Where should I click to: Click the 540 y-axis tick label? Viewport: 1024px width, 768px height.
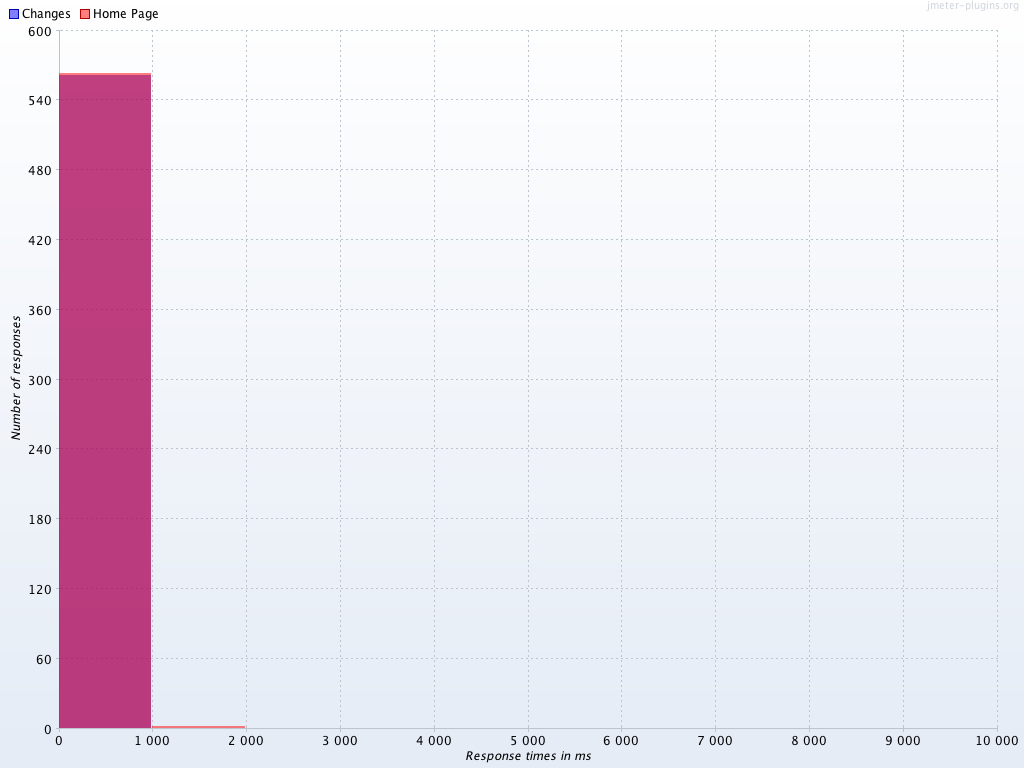(x=40, y=101)
